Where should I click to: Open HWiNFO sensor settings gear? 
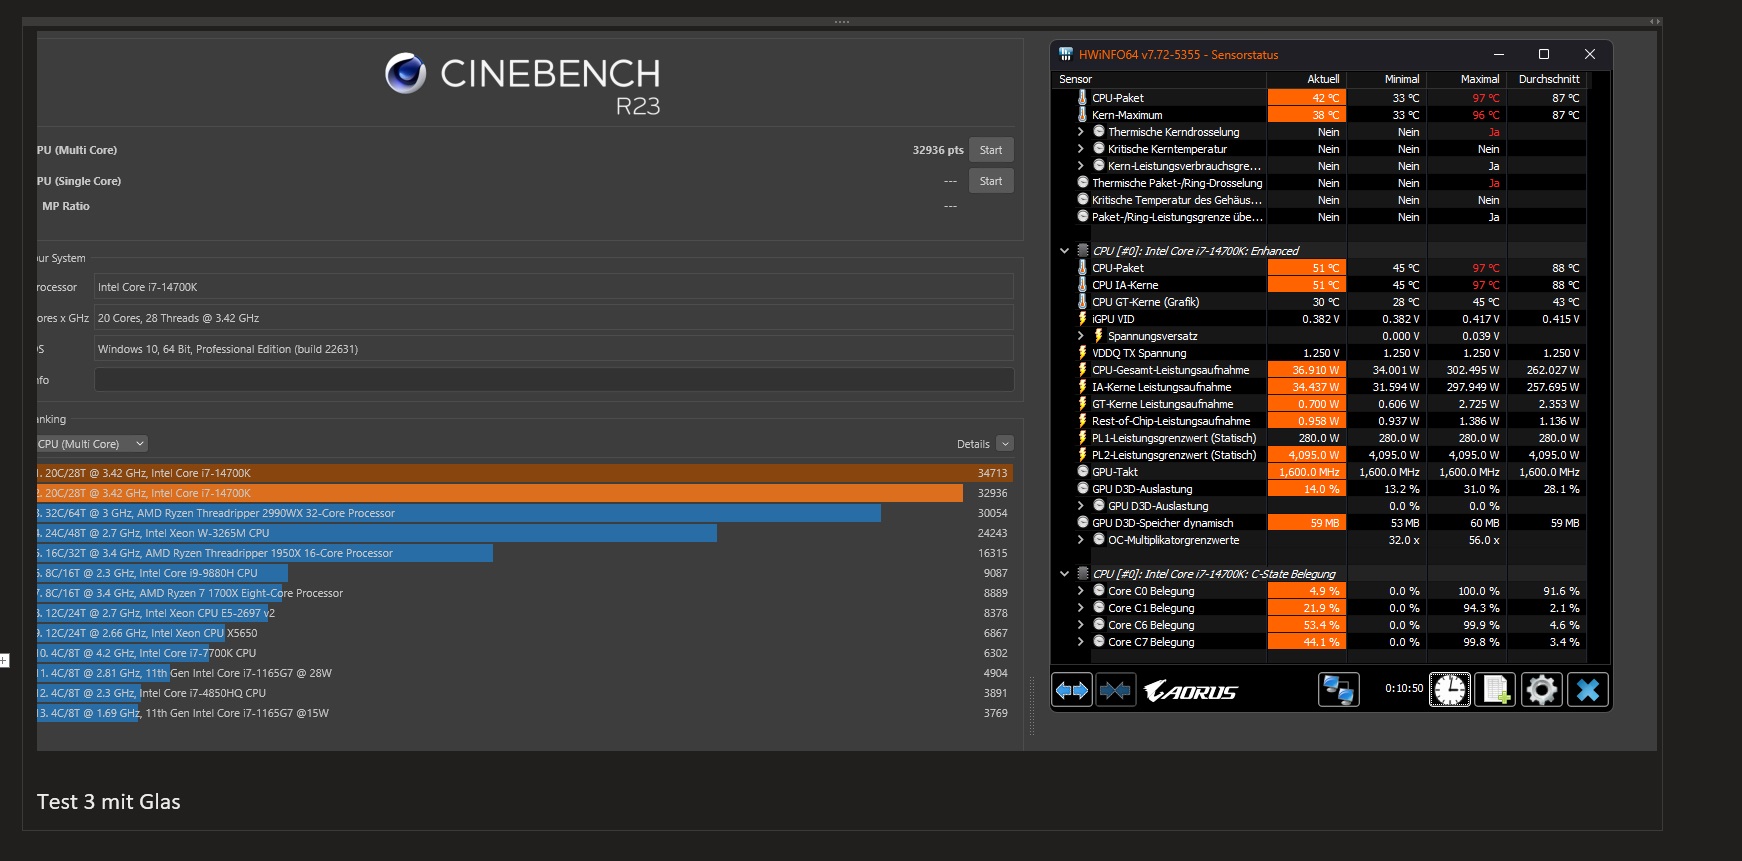pyautogui.click(x=1541, y=690)
